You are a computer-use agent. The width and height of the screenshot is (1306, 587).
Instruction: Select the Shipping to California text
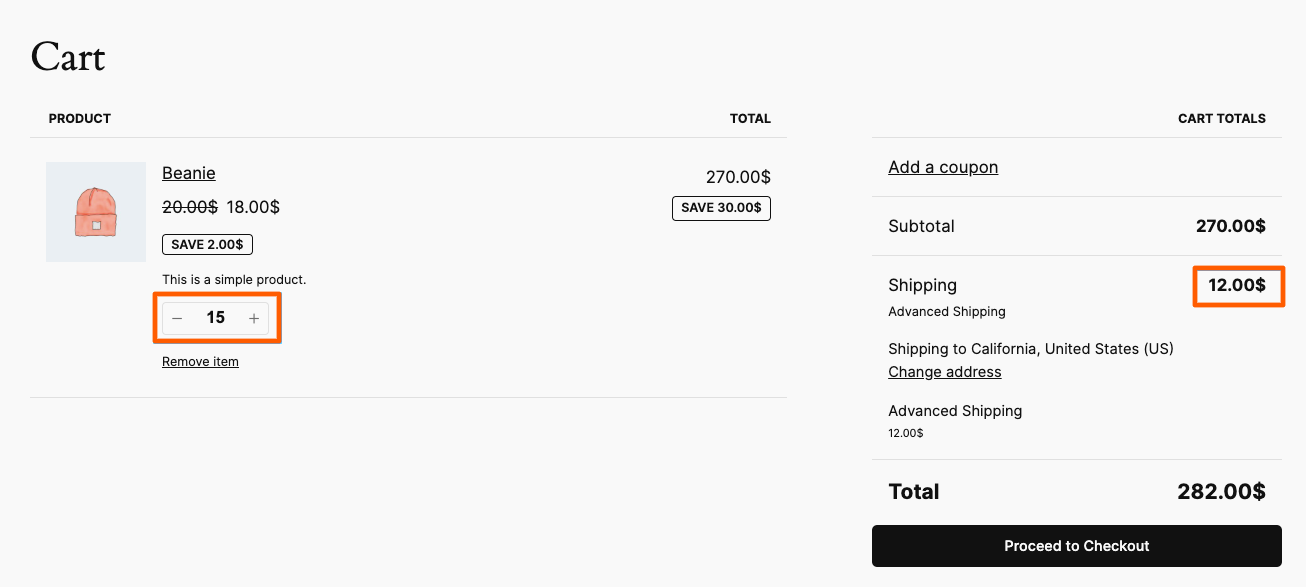point(1031,349)
